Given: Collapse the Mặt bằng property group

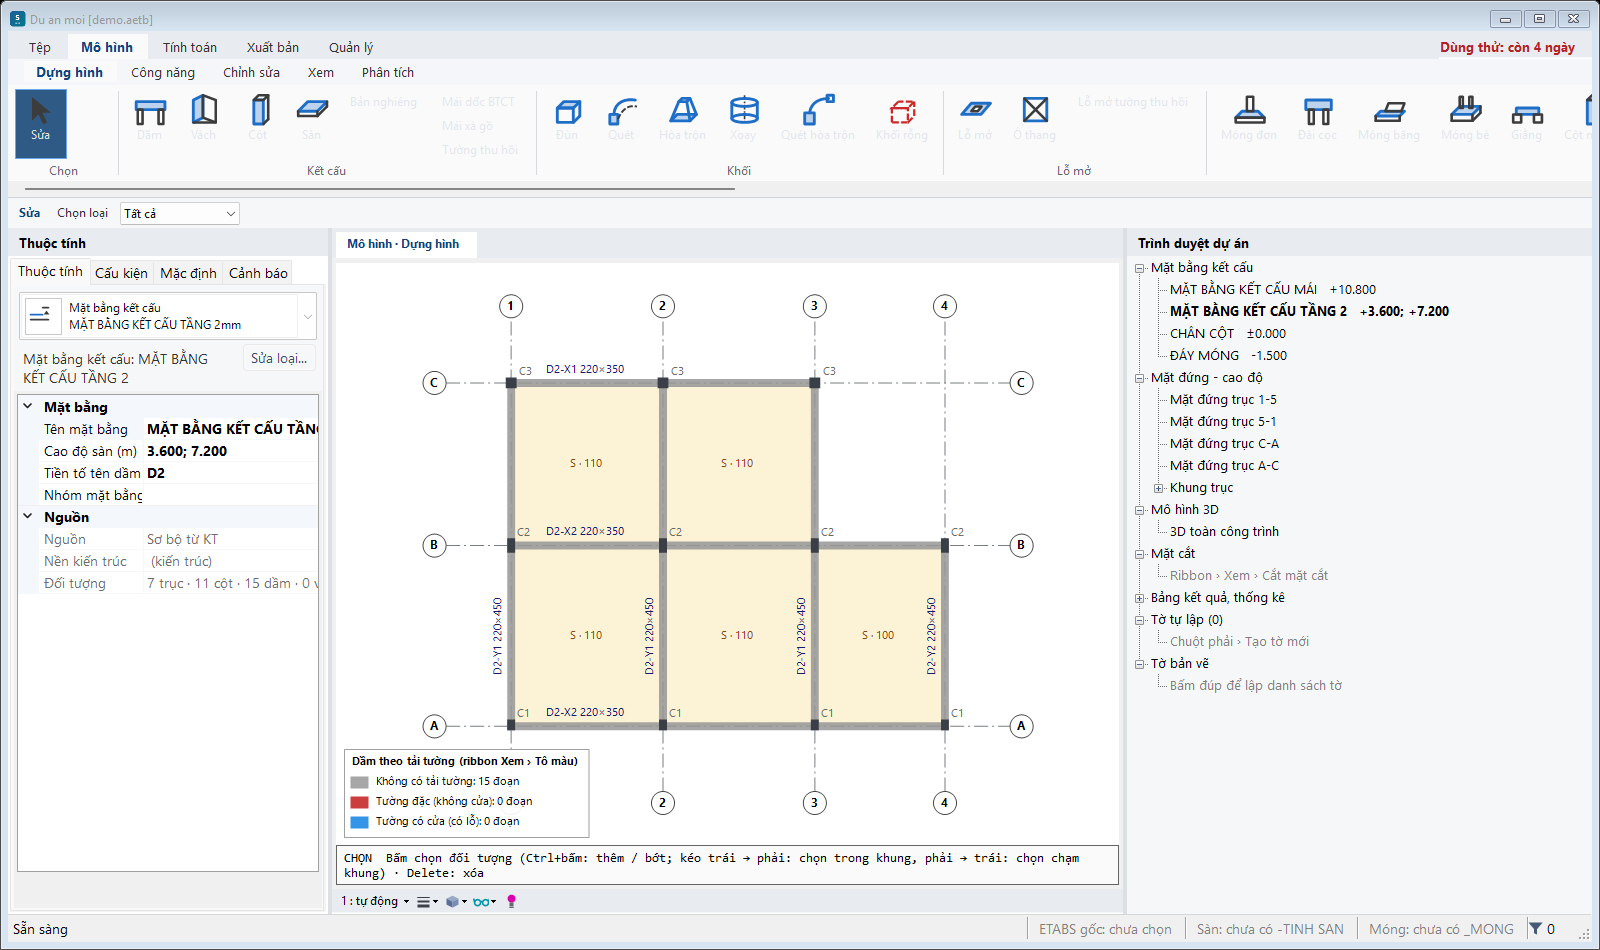Looking at the screenshot, I should (28, 406).
